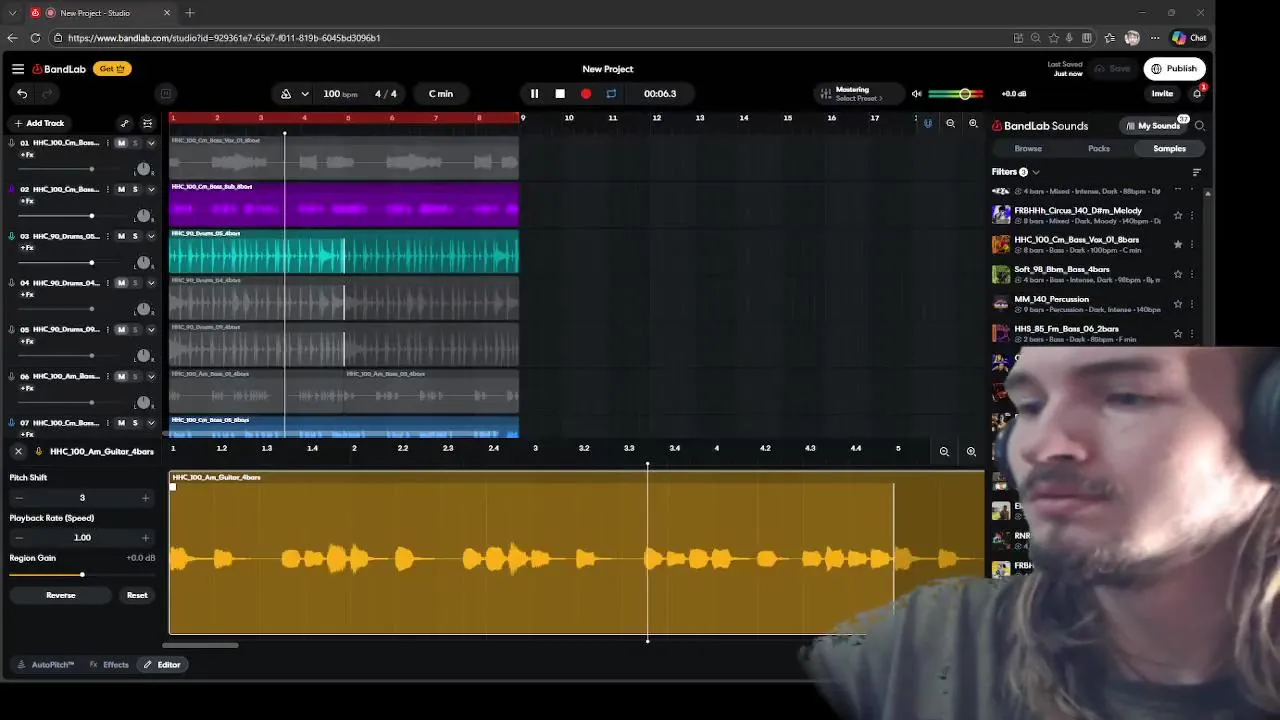
Task: Open the notifications bell
Action: [1198, 94]
